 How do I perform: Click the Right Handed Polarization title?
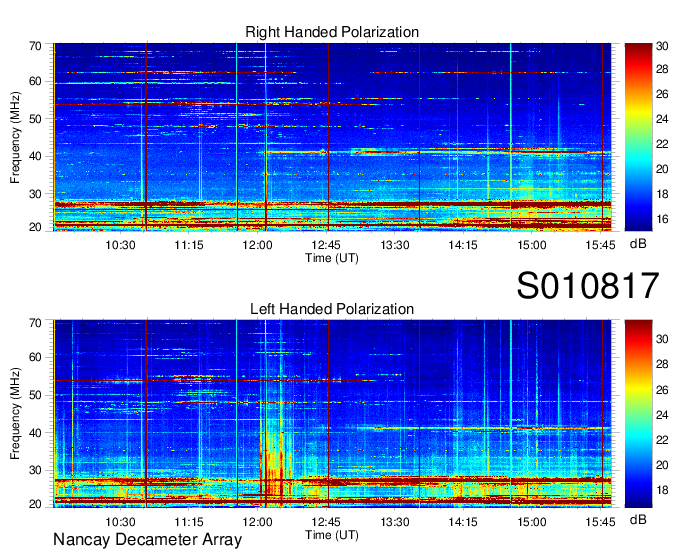tap(332, 32)
